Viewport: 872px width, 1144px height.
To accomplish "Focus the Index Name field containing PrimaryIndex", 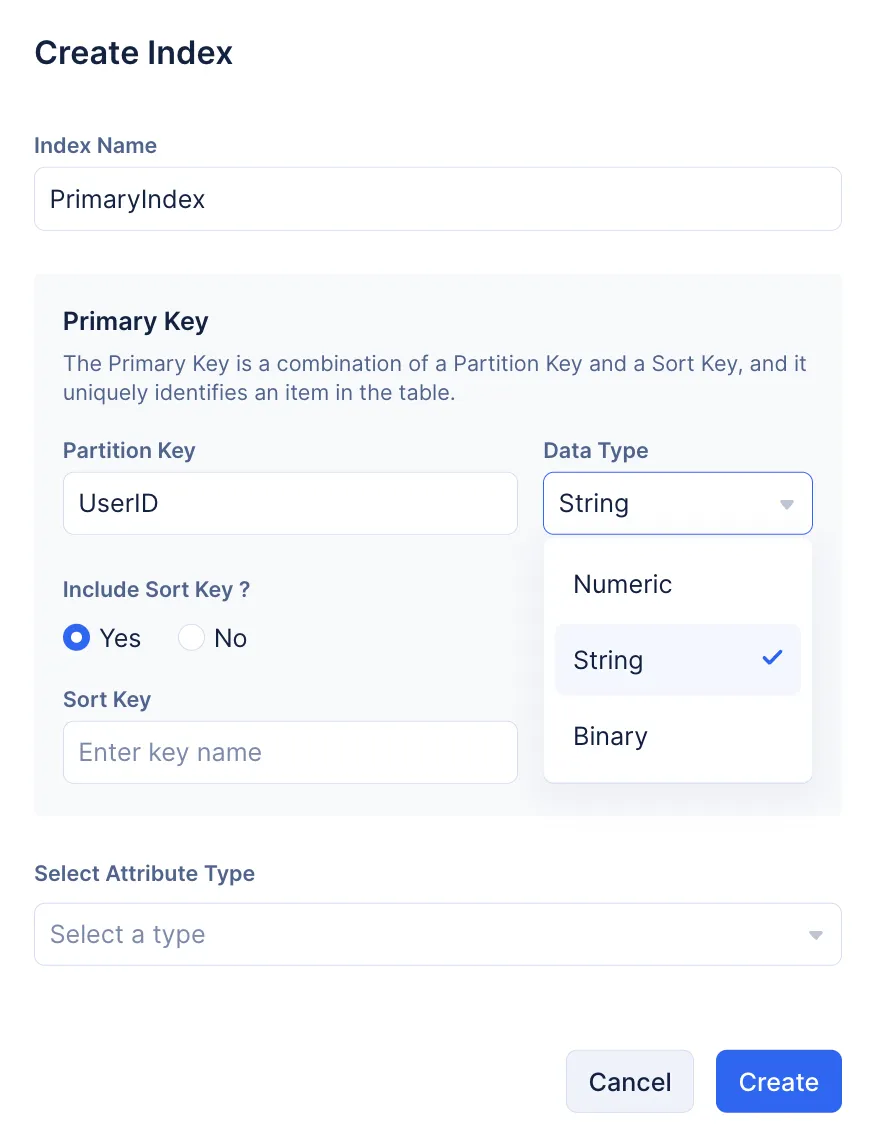I will point(437,199).
